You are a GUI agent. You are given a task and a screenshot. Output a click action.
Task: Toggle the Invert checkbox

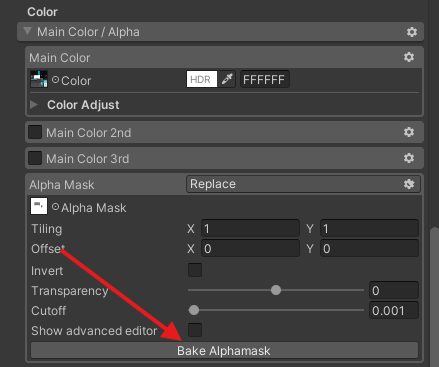click(195, 270)
